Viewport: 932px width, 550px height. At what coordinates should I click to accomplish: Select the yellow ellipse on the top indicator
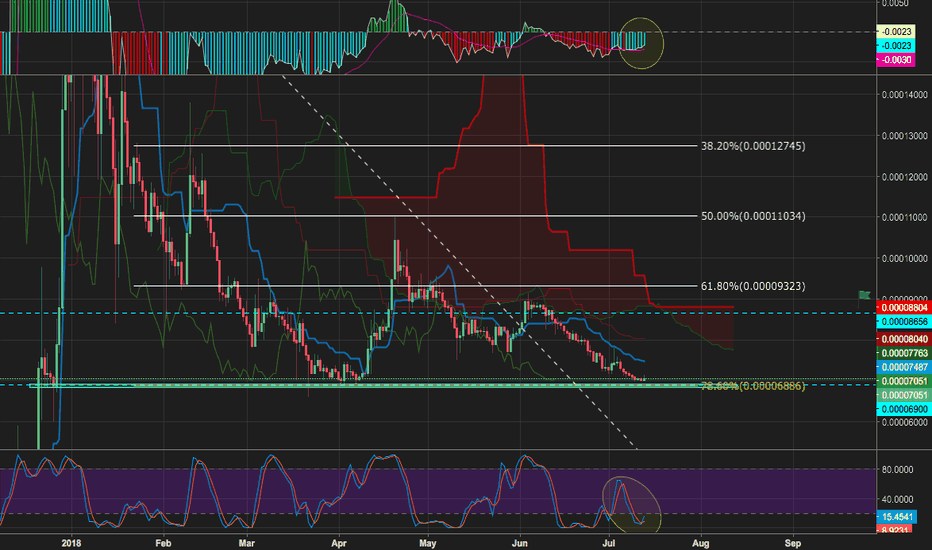coord(641,43)
